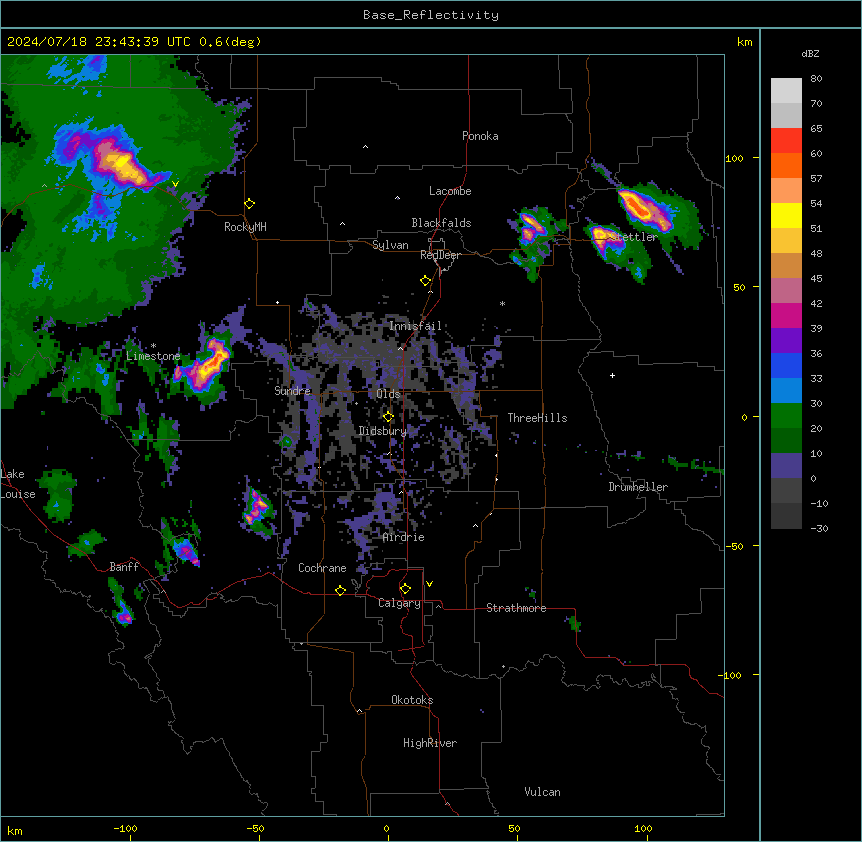Select the purple 36-39 dBZ legend swatch

(x=786, y=341)
